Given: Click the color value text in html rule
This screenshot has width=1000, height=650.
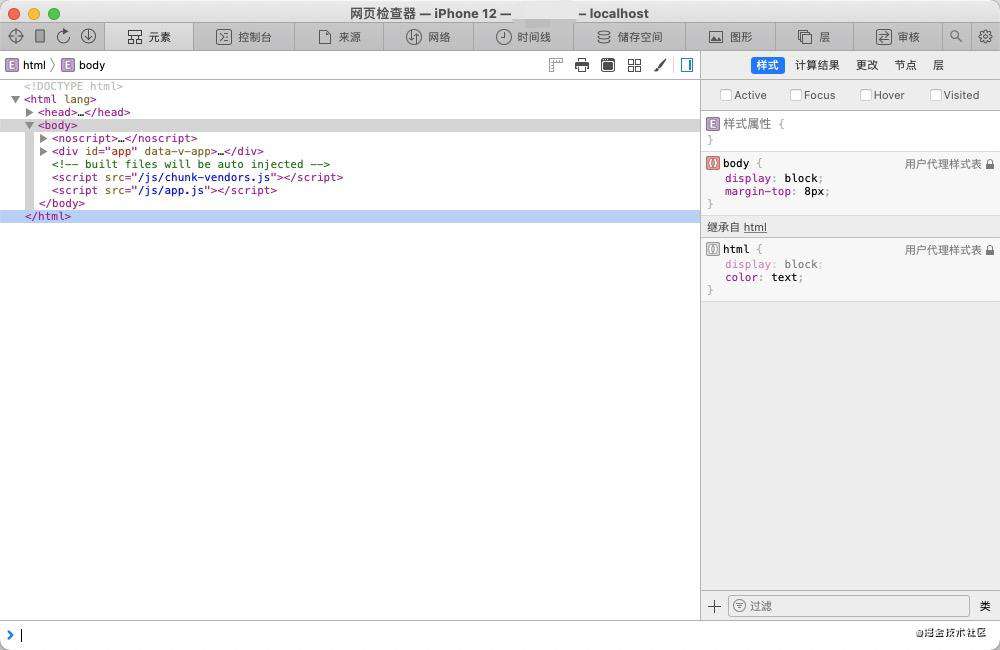Looking at the screenshot, I should click(x=784, y=277).
